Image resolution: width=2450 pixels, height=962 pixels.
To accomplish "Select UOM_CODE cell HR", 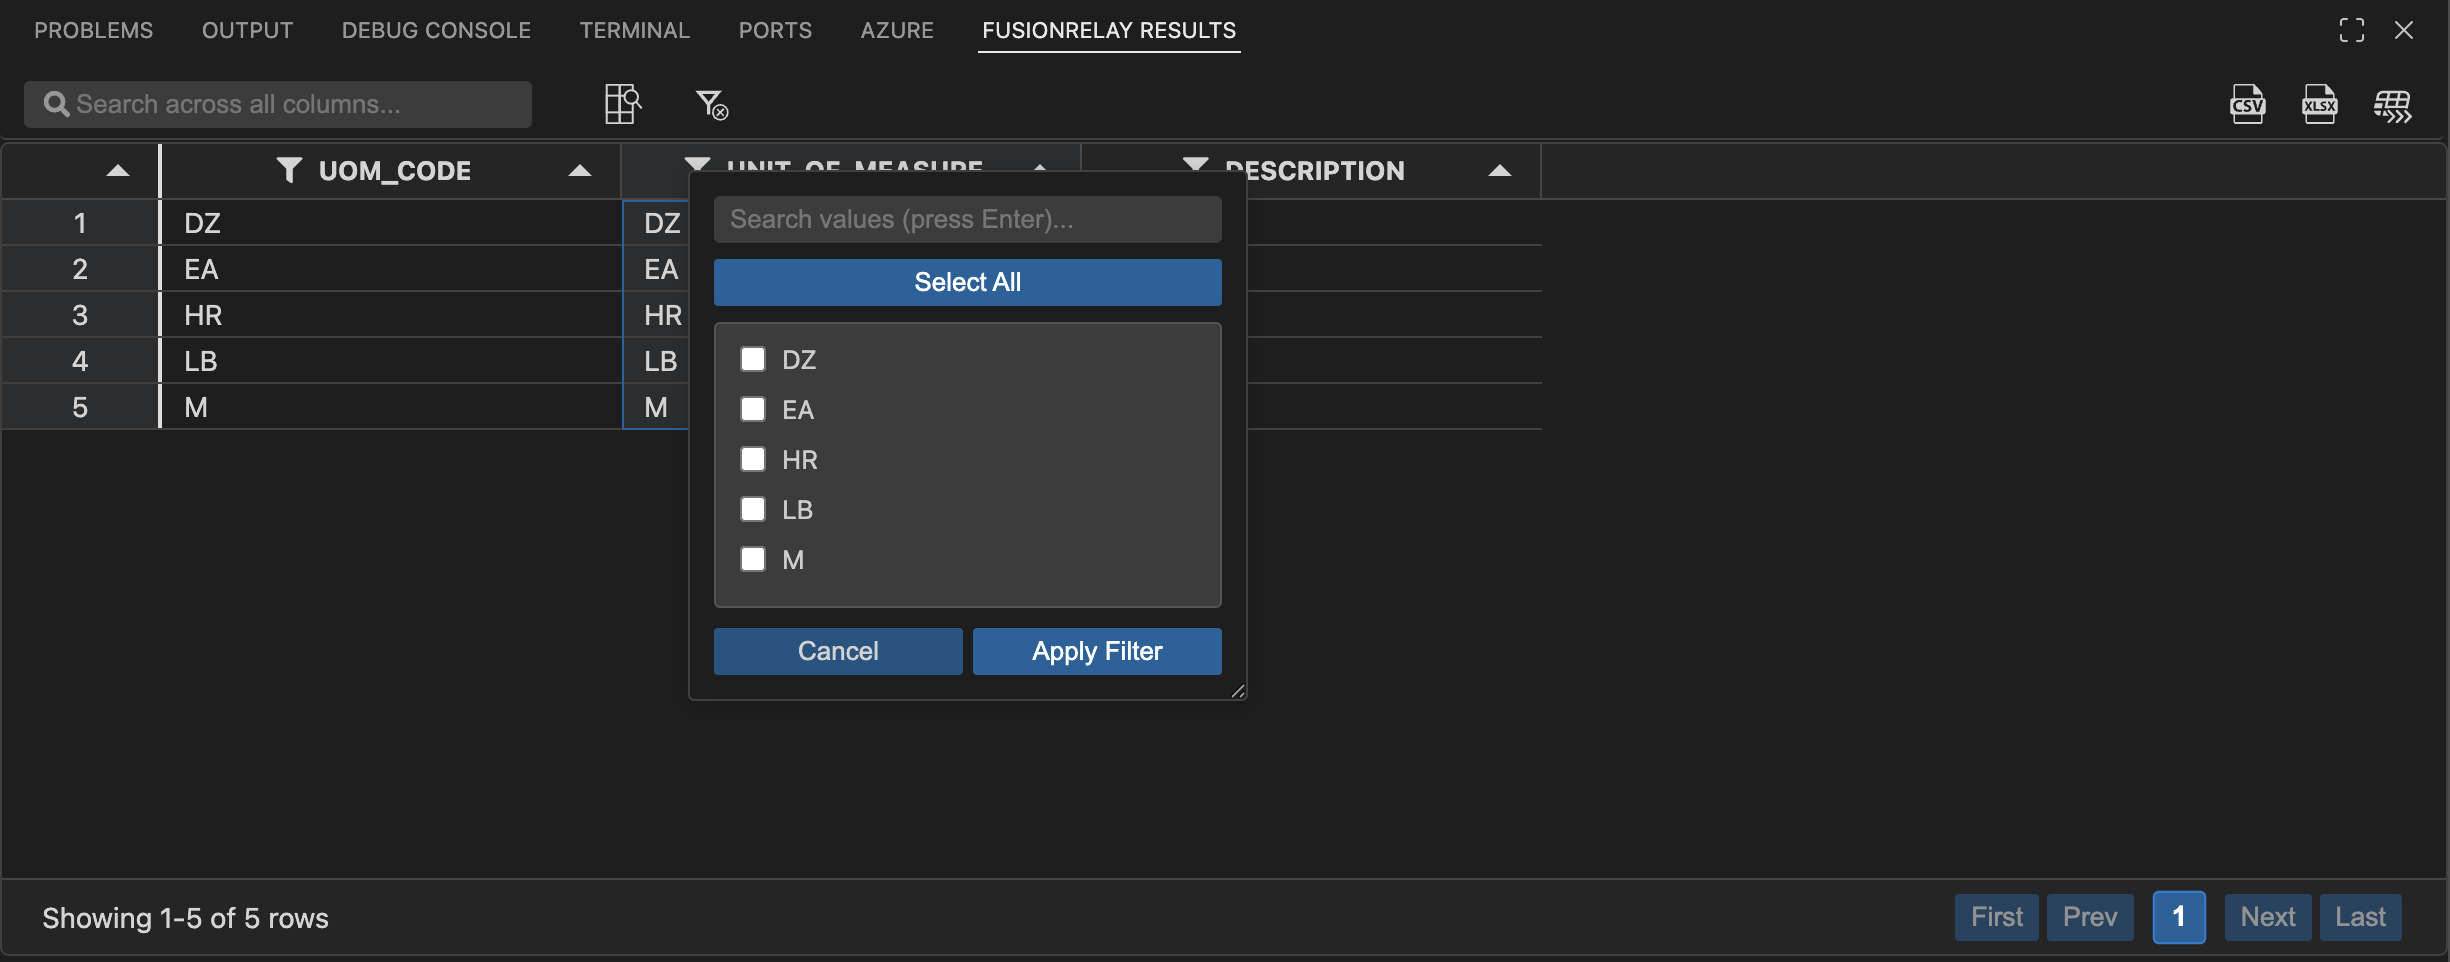I will click(391, 315).
